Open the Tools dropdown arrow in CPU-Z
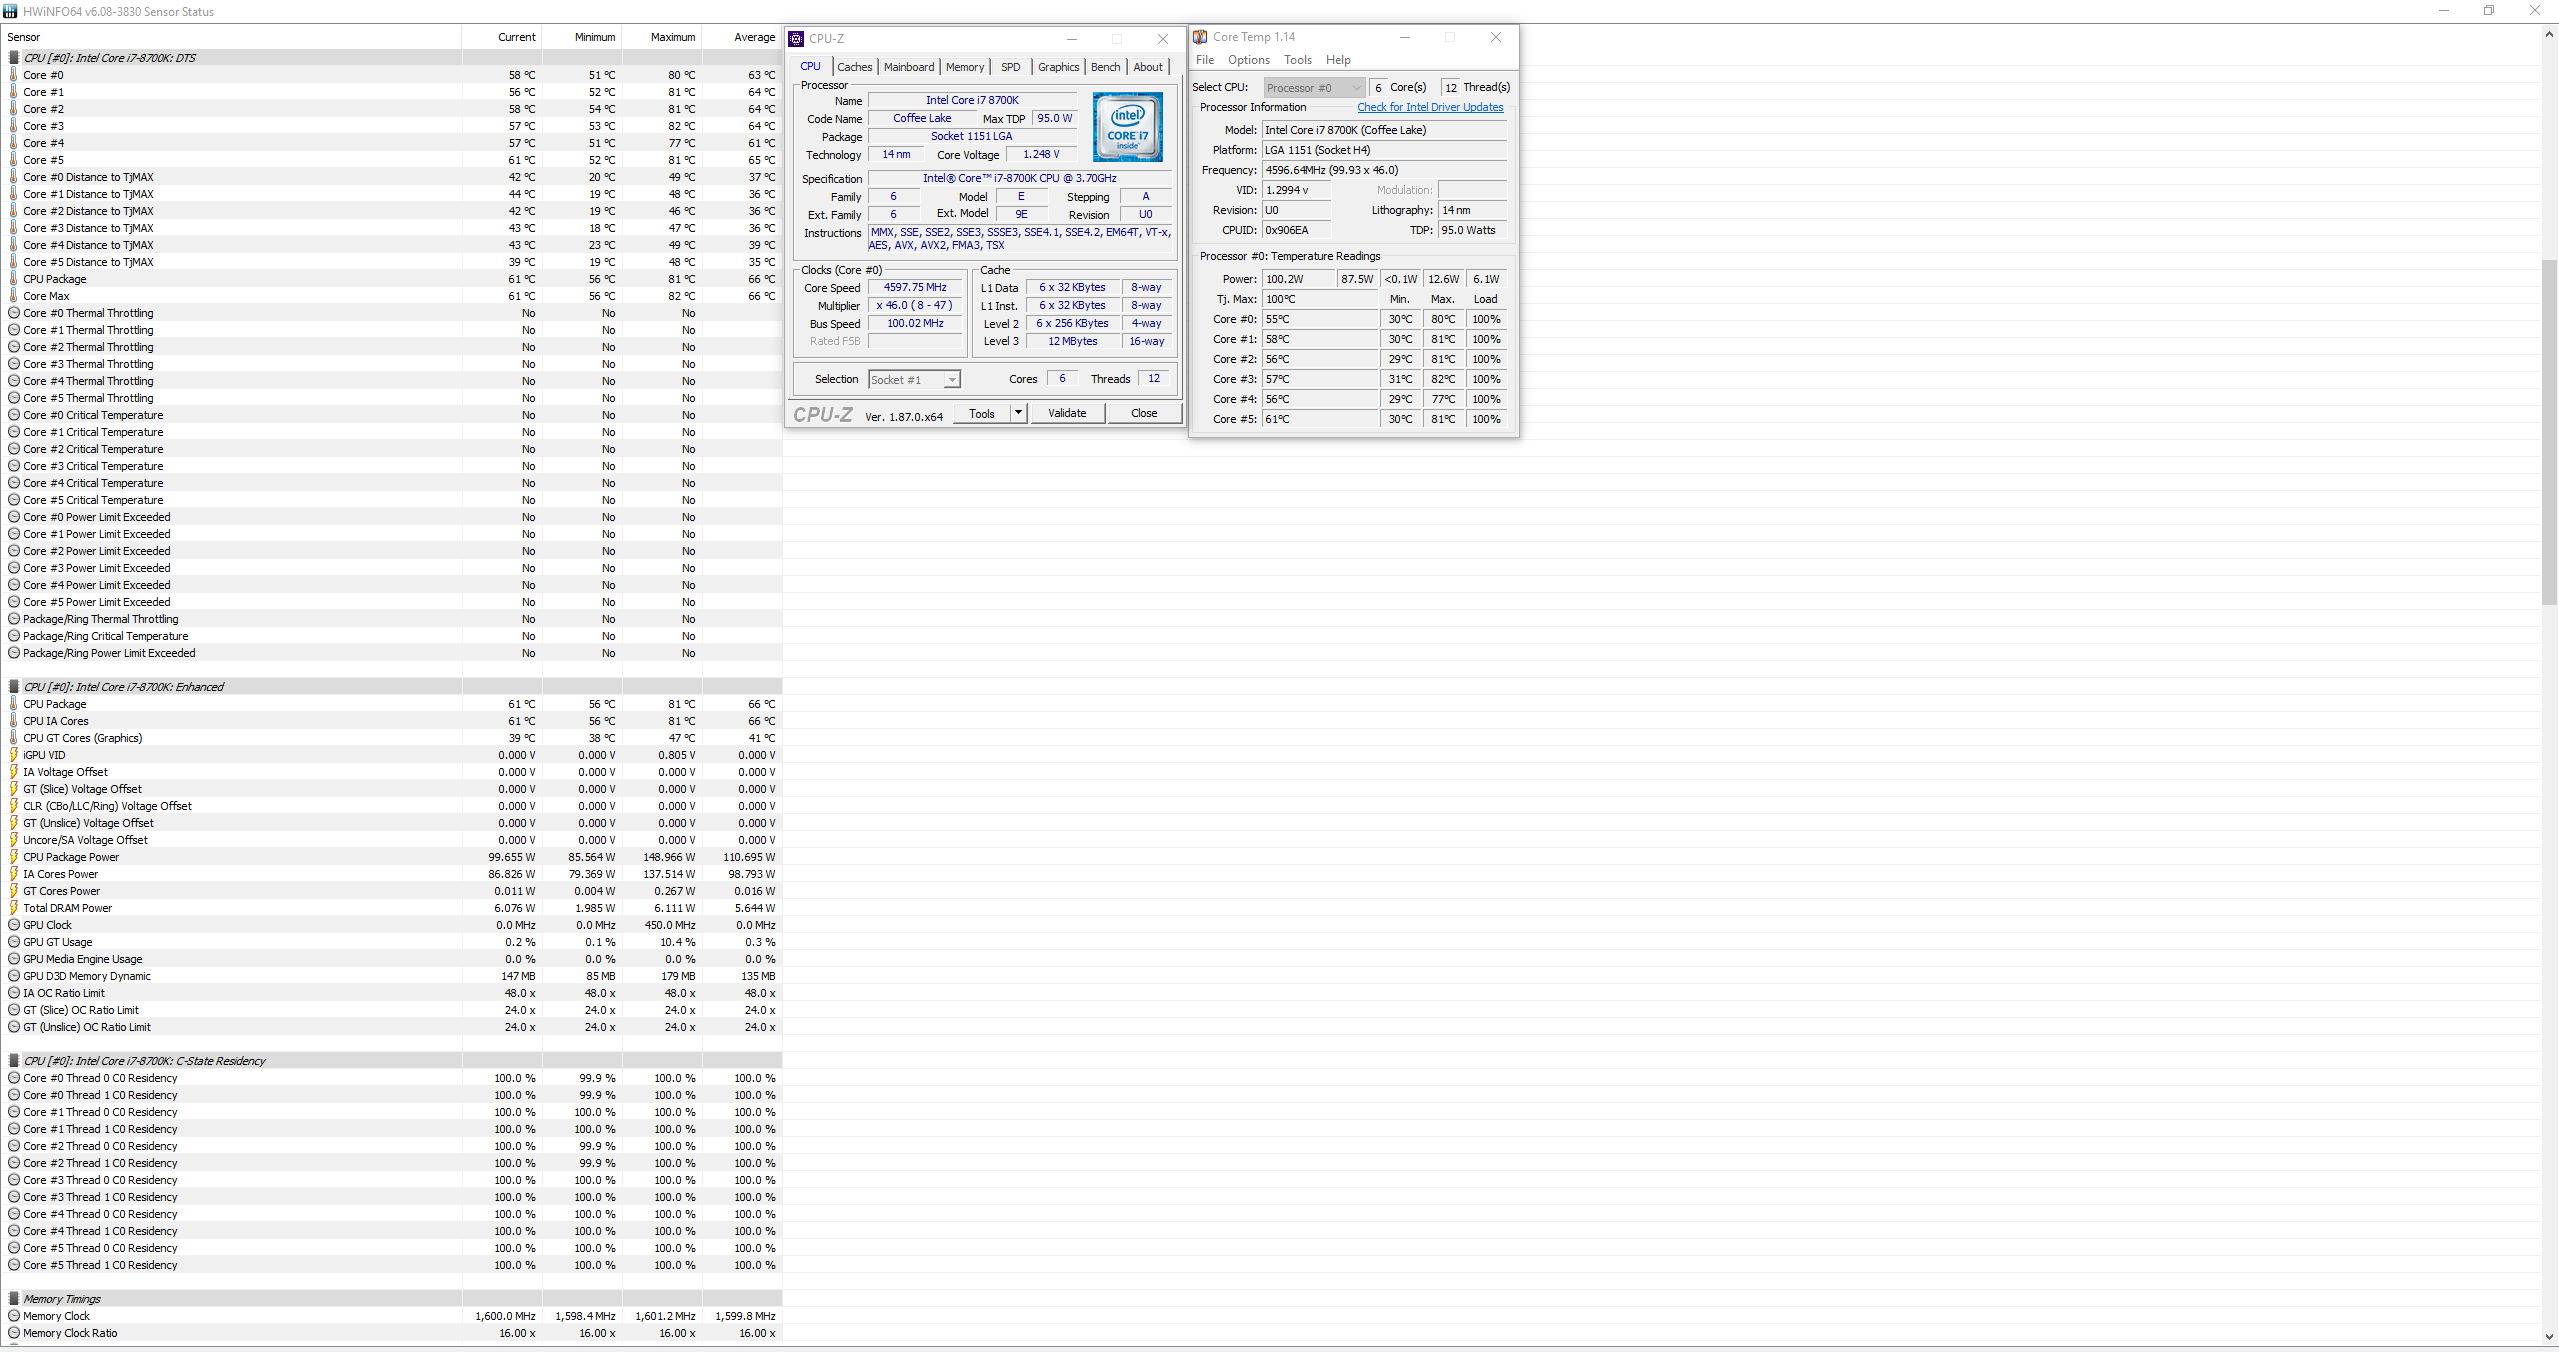This screenshot has width=2559, height=1352. [x=1018, y=413]
